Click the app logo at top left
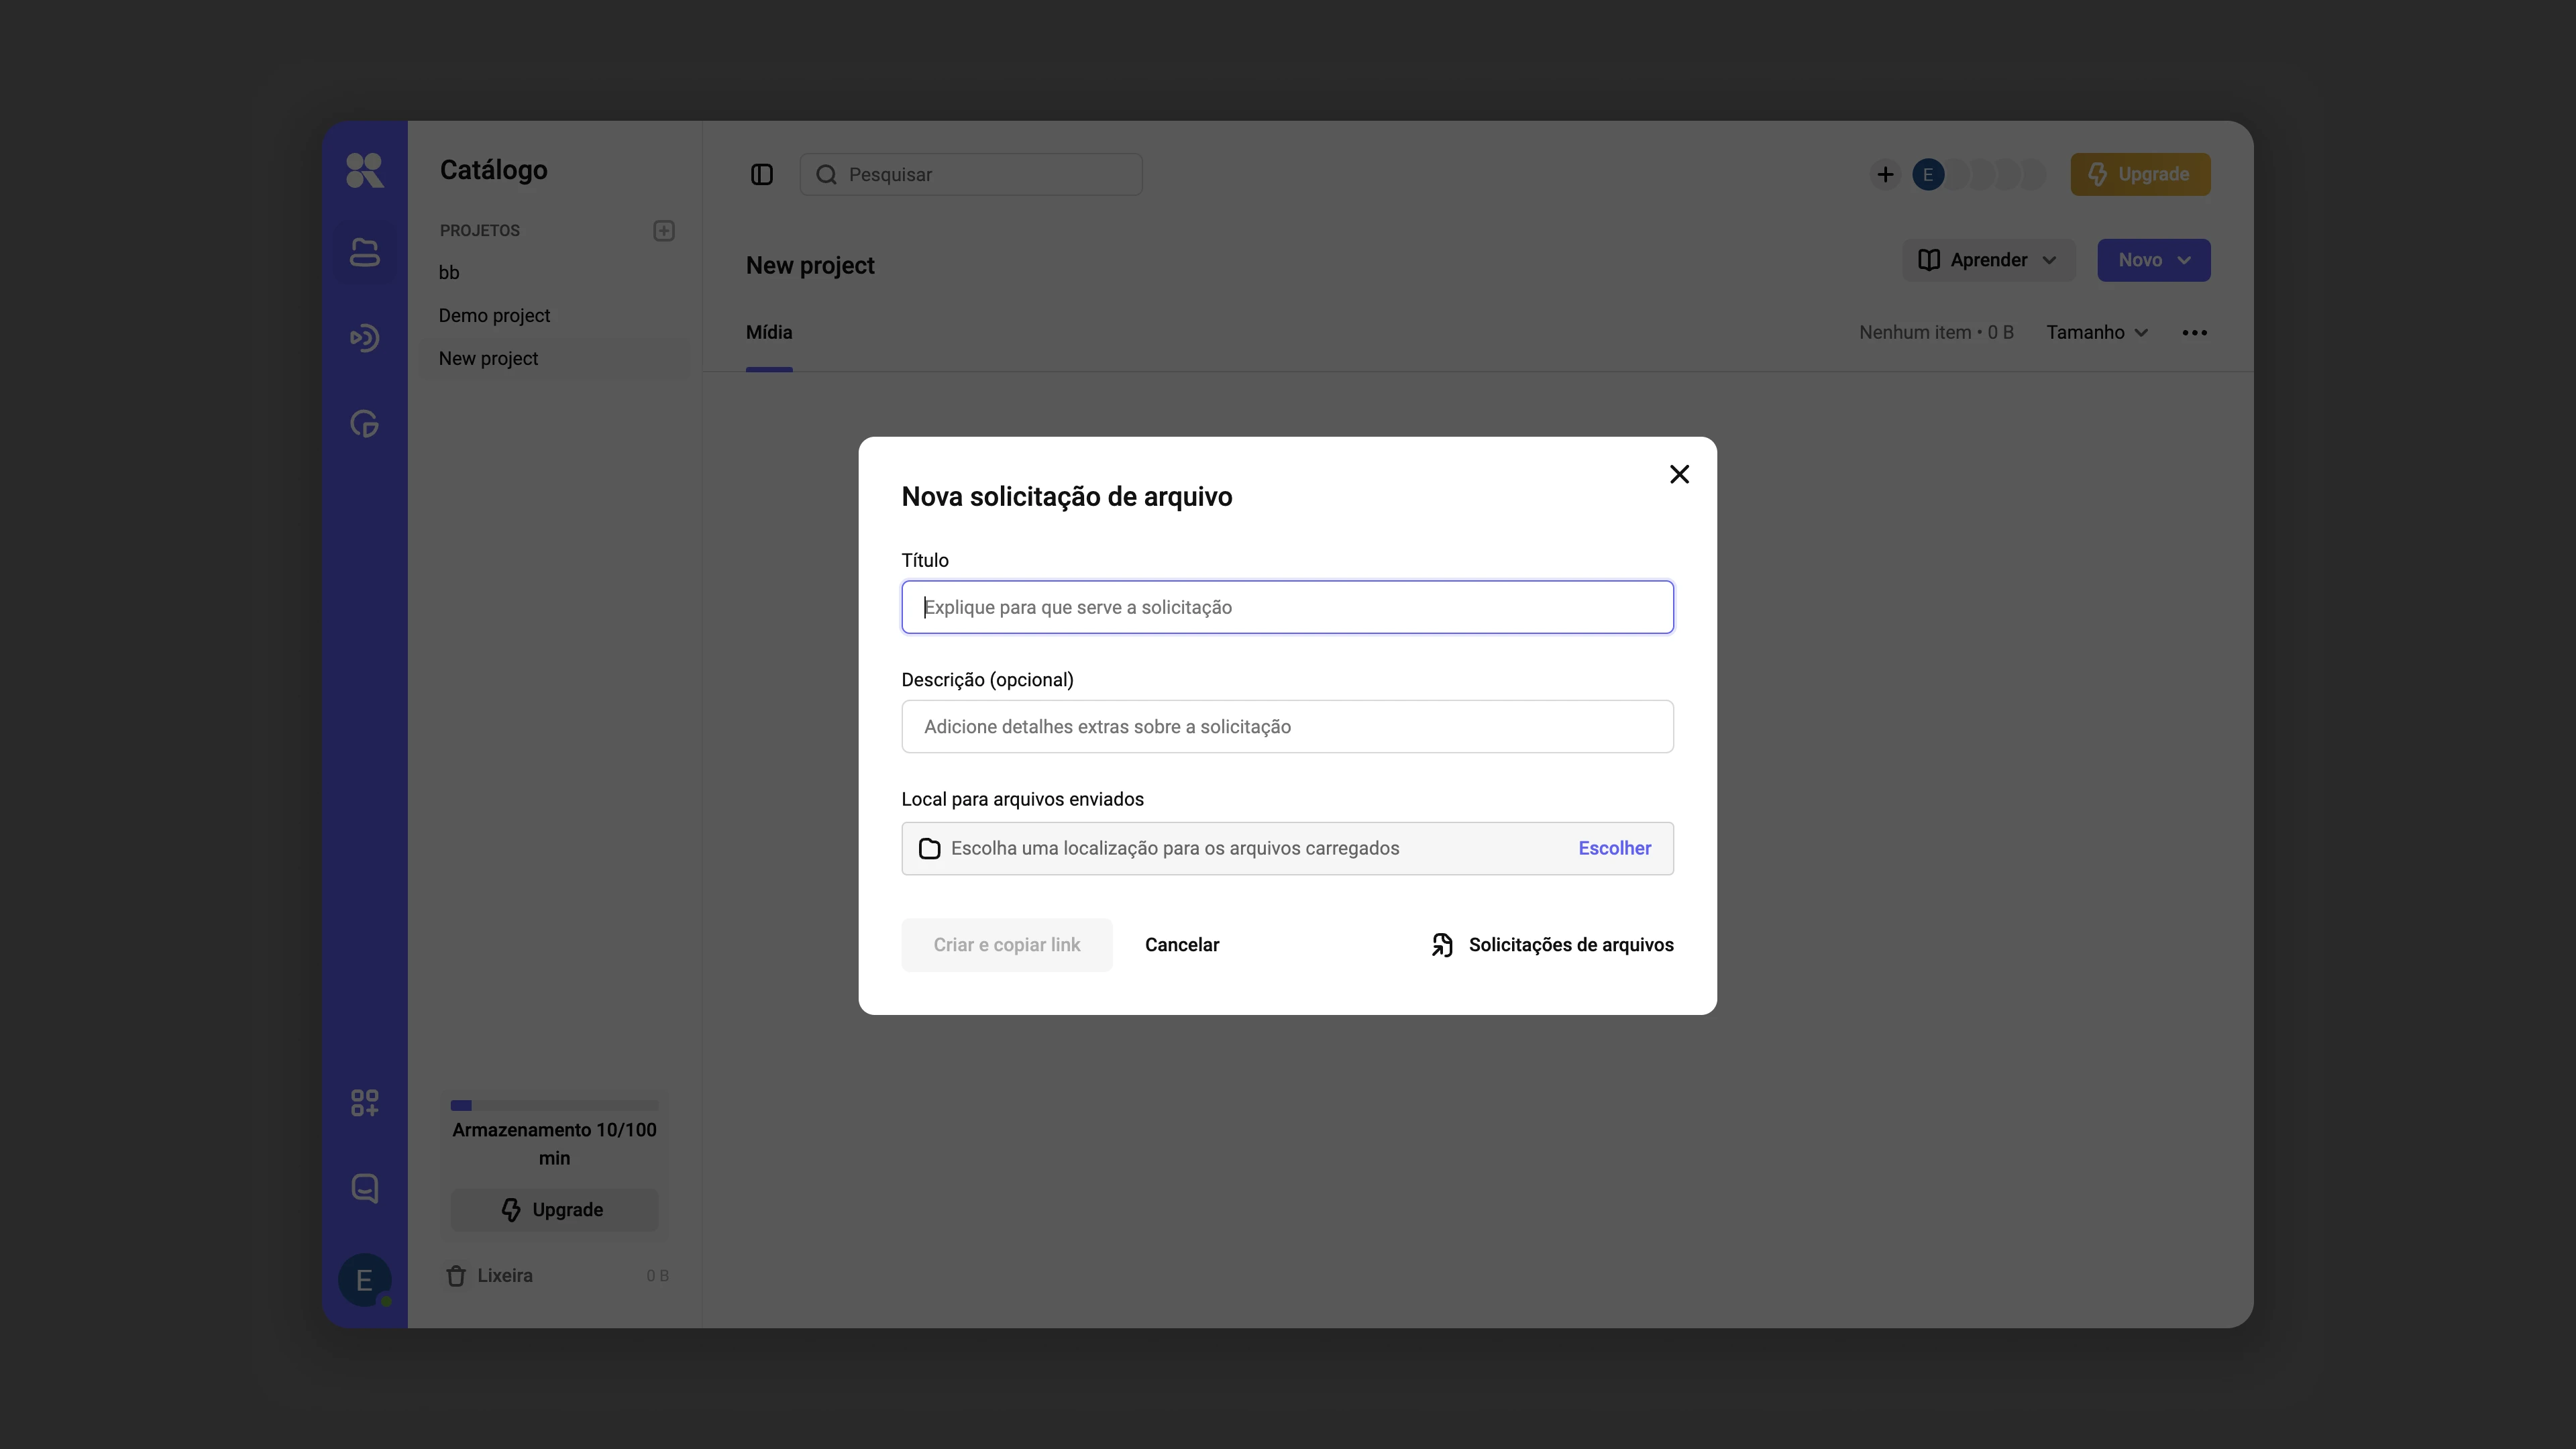Screen dimensions: 2576x1449 (364, 170)
